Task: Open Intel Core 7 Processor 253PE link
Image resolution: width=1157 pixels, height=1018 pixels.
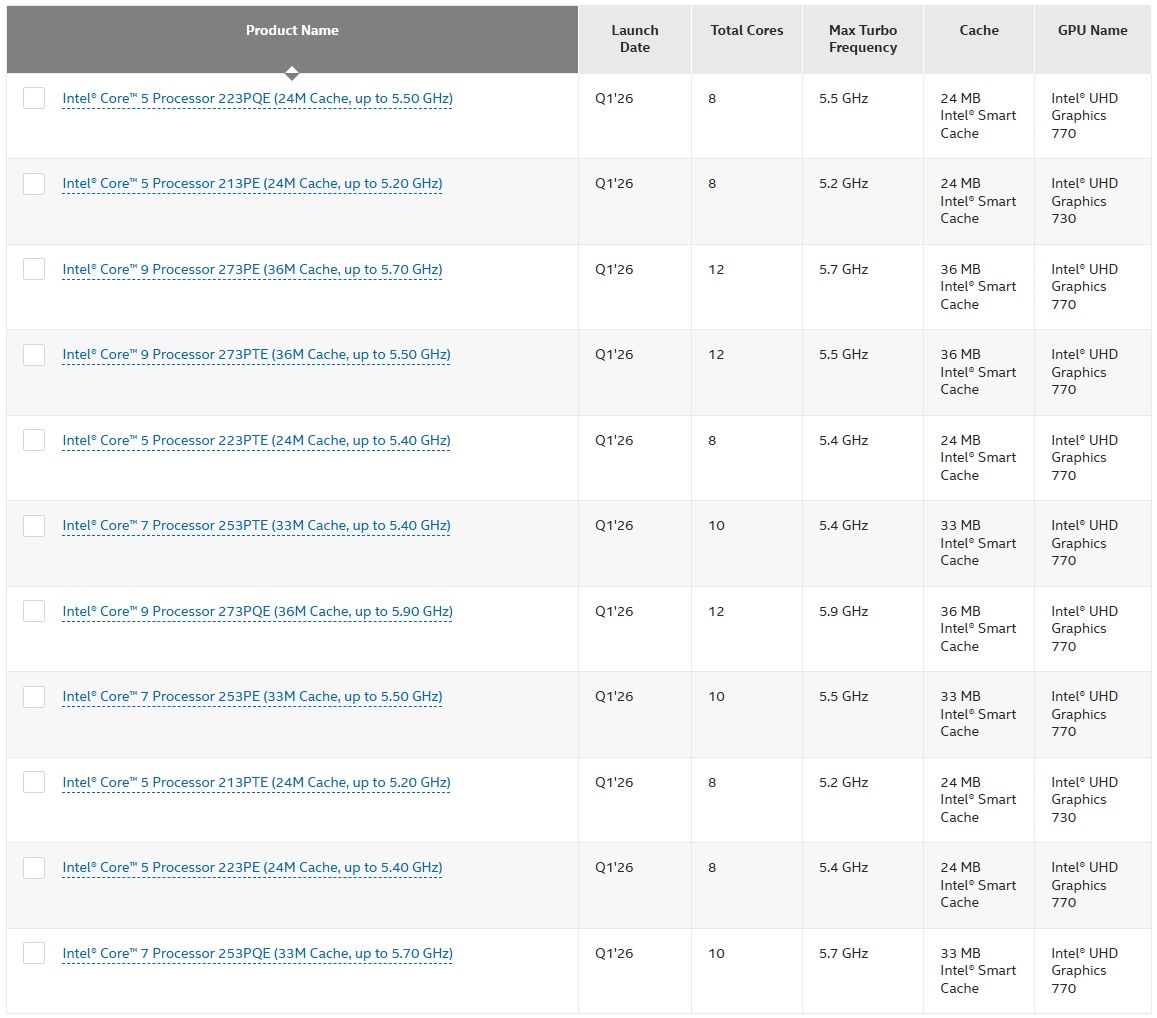Action: pos(252,697)
